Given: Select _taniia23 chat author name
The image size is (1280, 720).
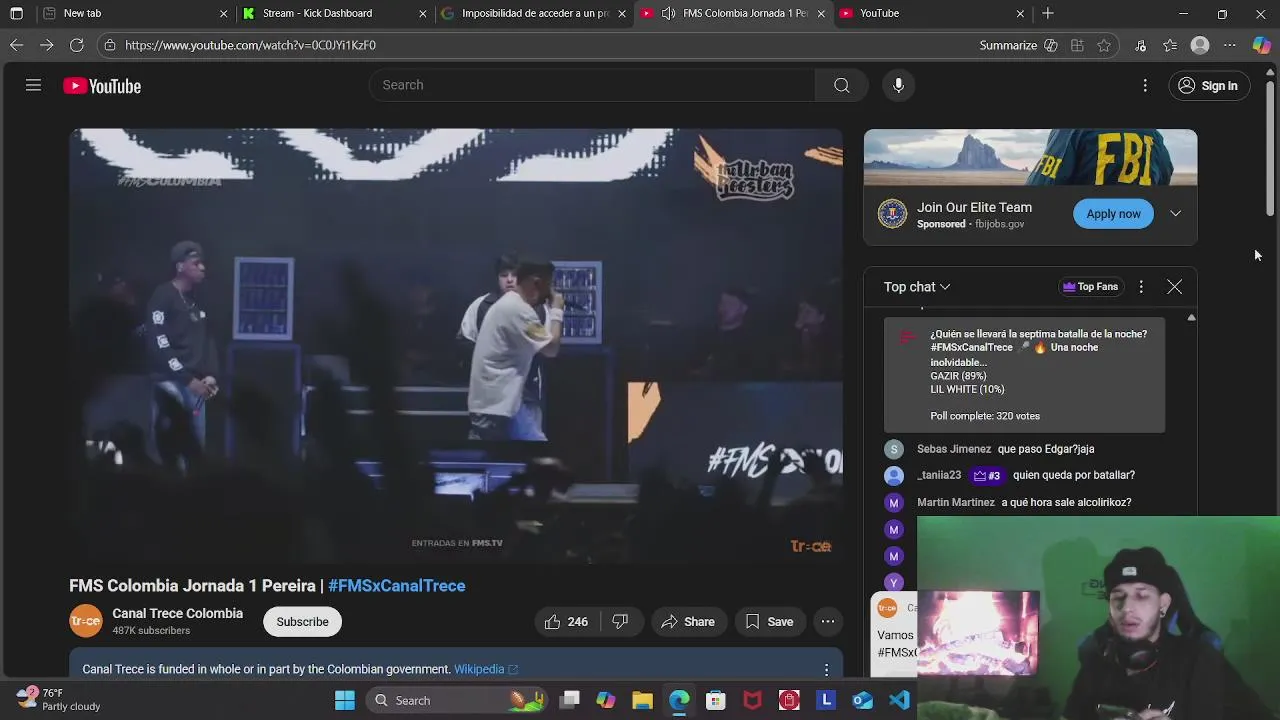Looking at the screenshot, I should click(939, 475).
